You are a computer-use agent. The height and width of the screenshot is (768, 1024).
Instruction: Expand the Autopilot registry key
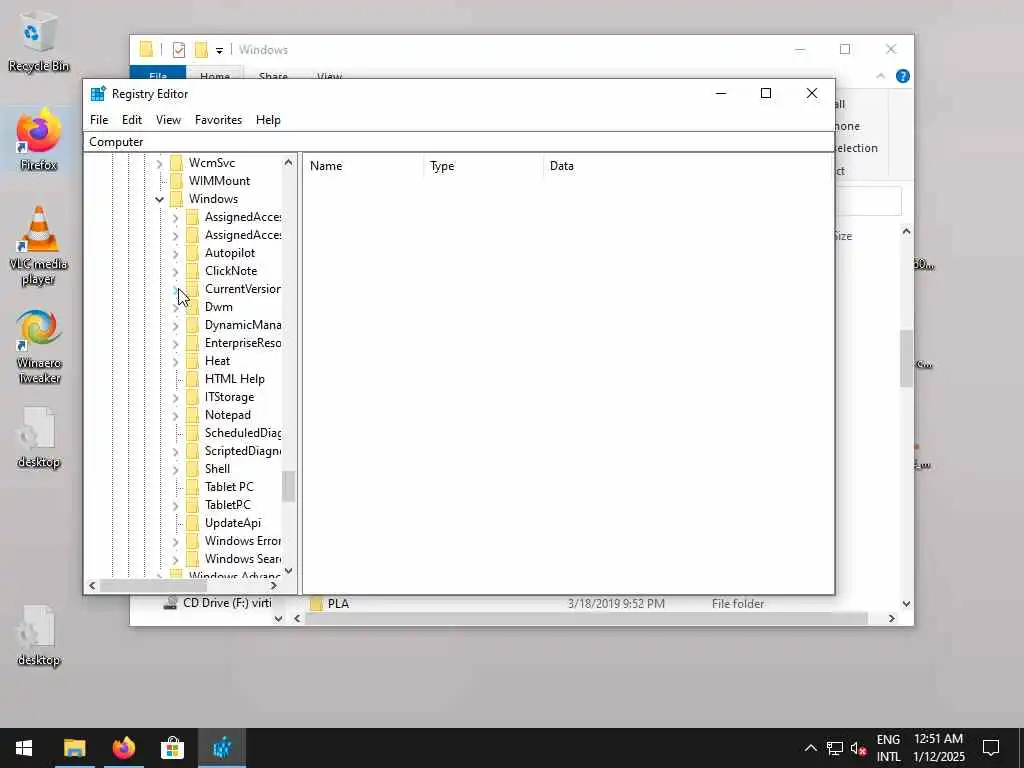point(175,253)
